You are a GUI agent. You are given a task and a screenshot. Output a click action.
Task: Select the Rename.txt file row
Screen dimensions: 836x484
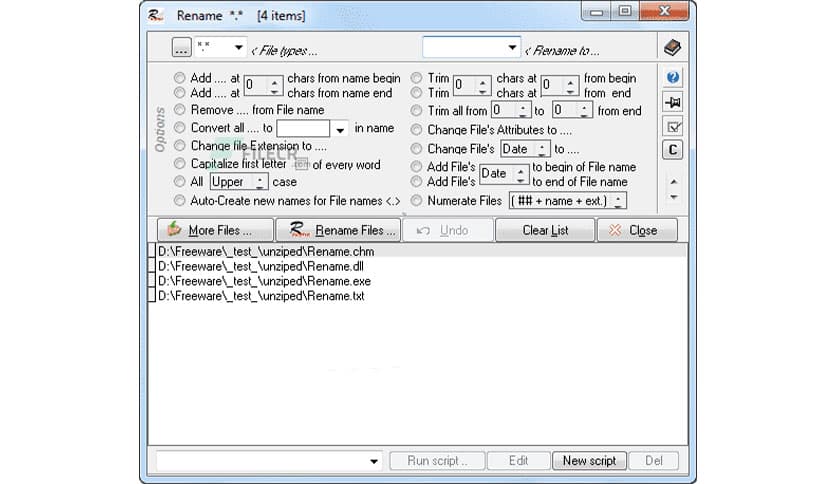point(417,296)
